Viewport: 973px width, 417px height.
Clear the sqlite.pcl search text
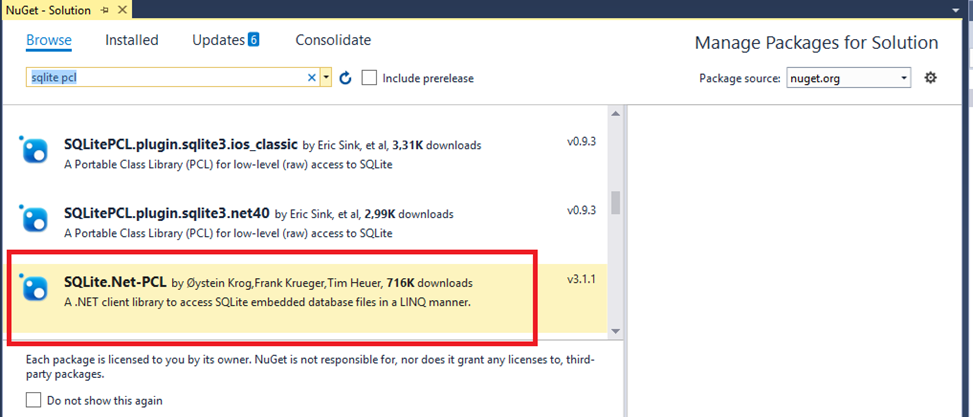point(311,78)
